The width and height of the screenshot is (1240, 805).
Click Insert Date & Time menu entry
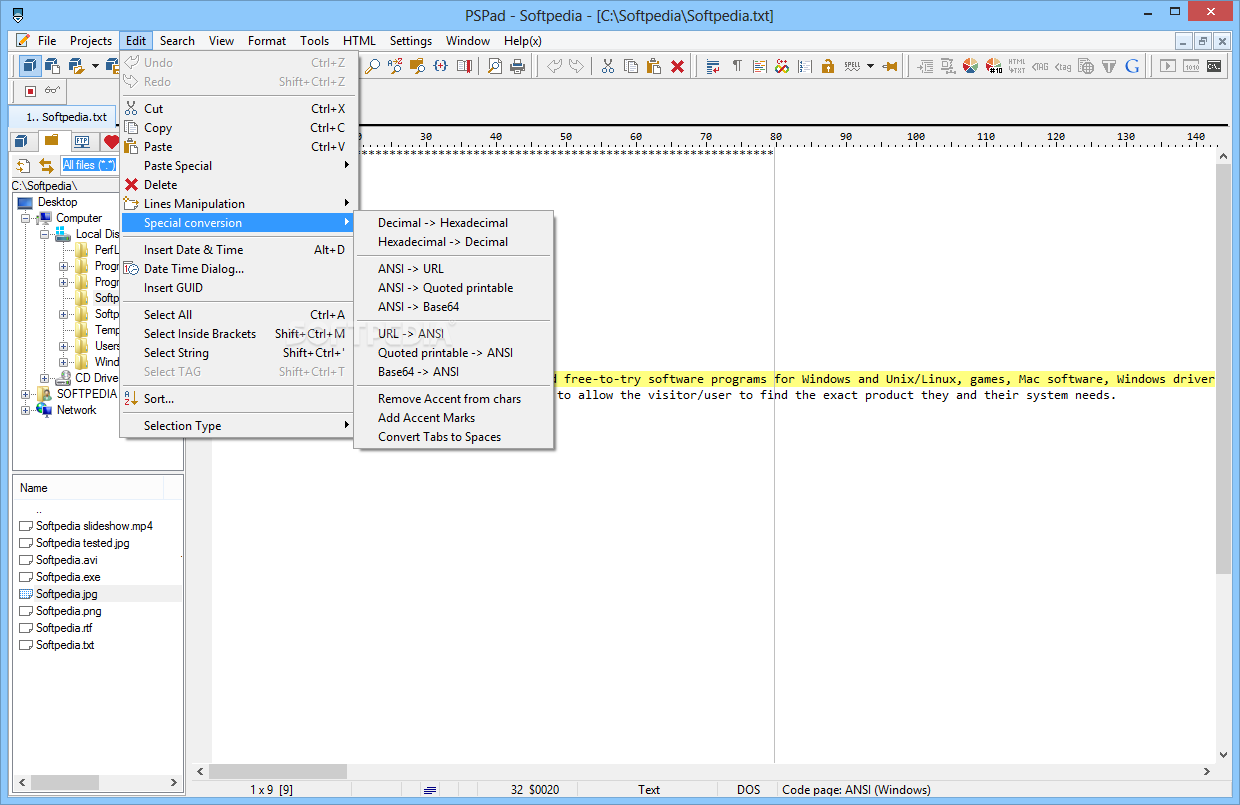pyautogui.click(x=237, y=250)
